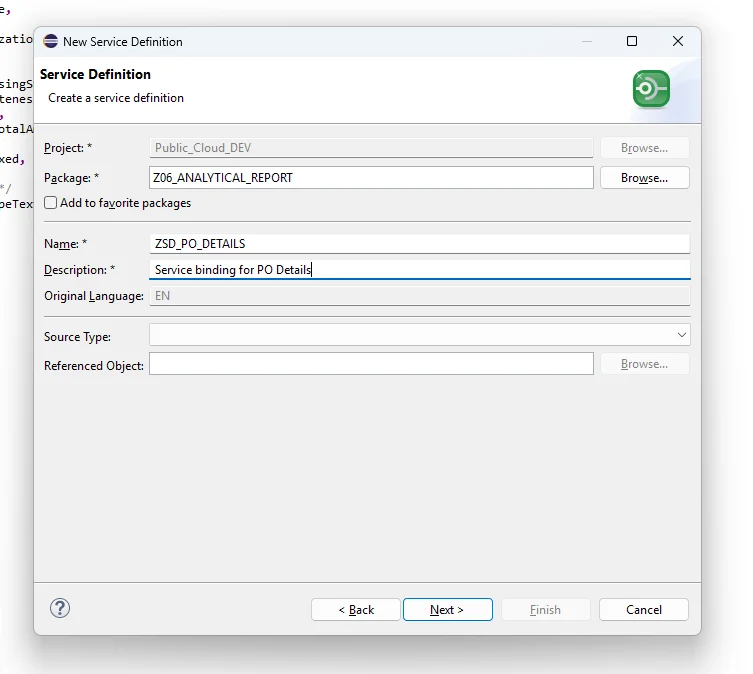Click the 'Package: *' label
Viewport: 753px width, 674px height.
pyautogui.click(x=71, y=178)
